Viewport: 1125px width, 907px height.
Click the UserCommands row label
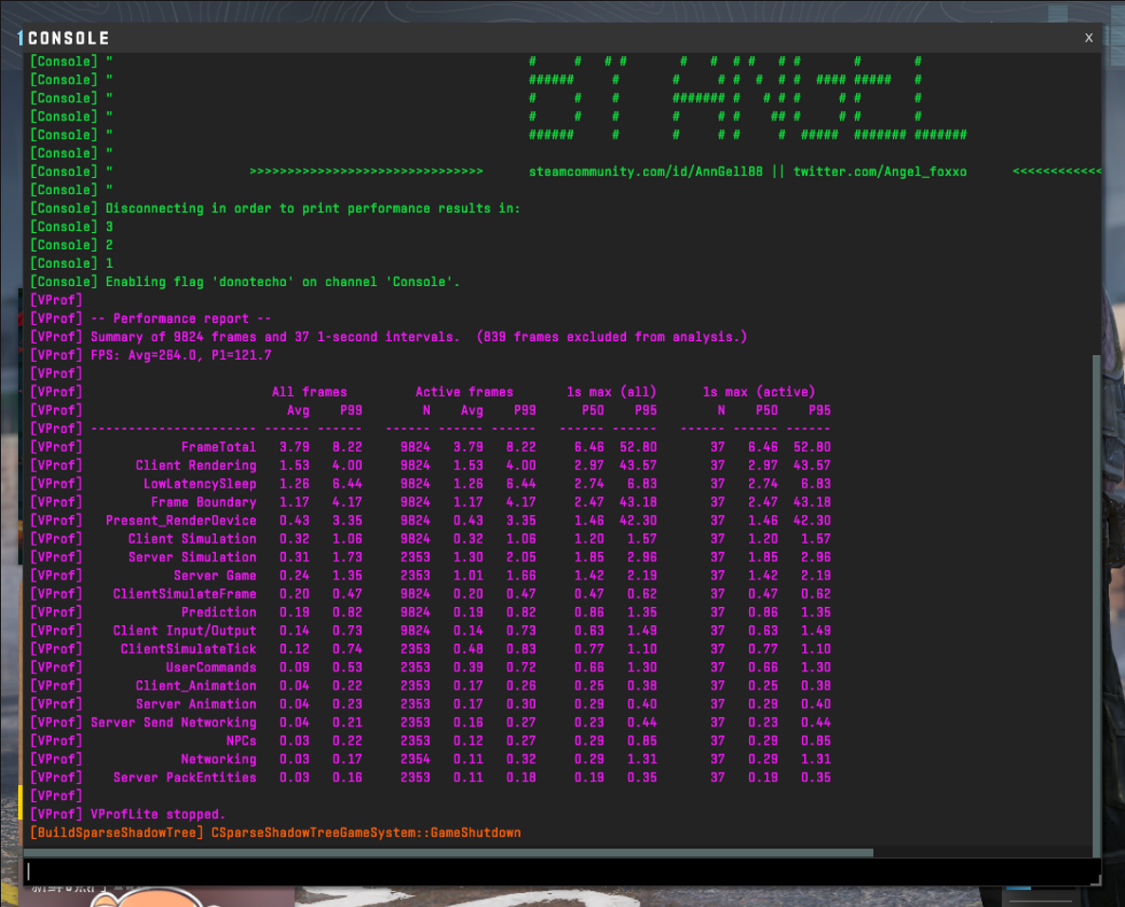[211, 667]
